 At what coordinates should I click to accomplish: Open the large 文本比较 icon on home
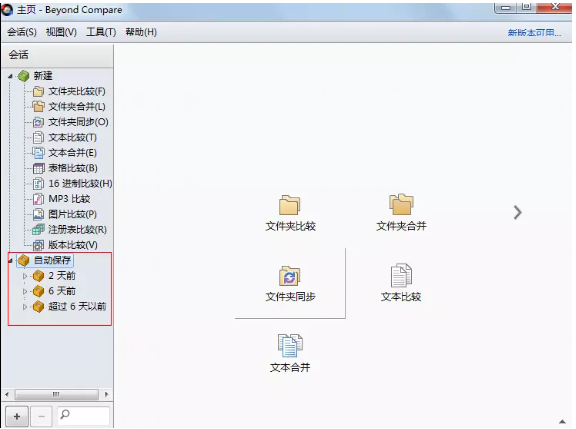click(401, 275)
